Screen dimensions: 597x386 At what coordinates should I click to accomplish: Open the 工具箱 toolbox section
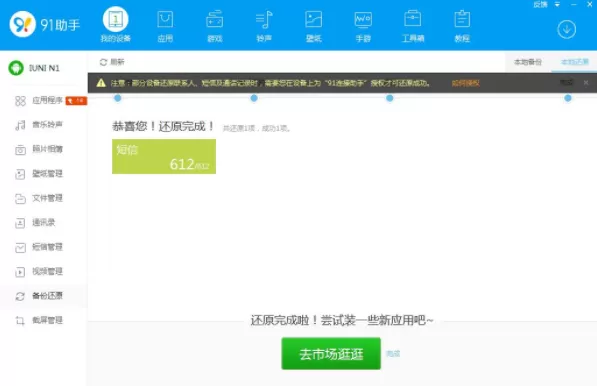[413, 26]
